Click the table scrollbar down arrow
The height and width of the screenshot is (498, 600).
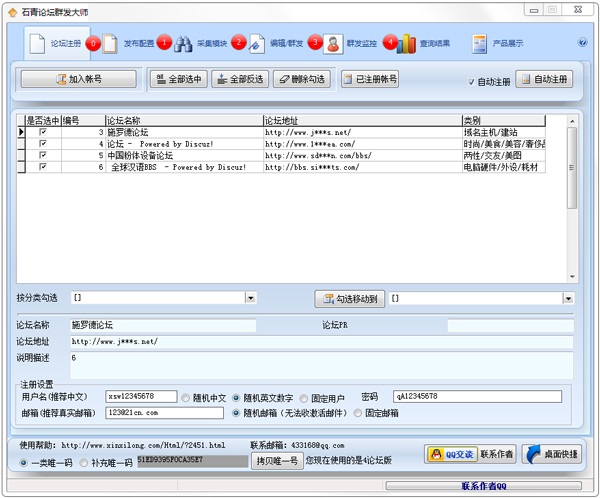[572, 277]
